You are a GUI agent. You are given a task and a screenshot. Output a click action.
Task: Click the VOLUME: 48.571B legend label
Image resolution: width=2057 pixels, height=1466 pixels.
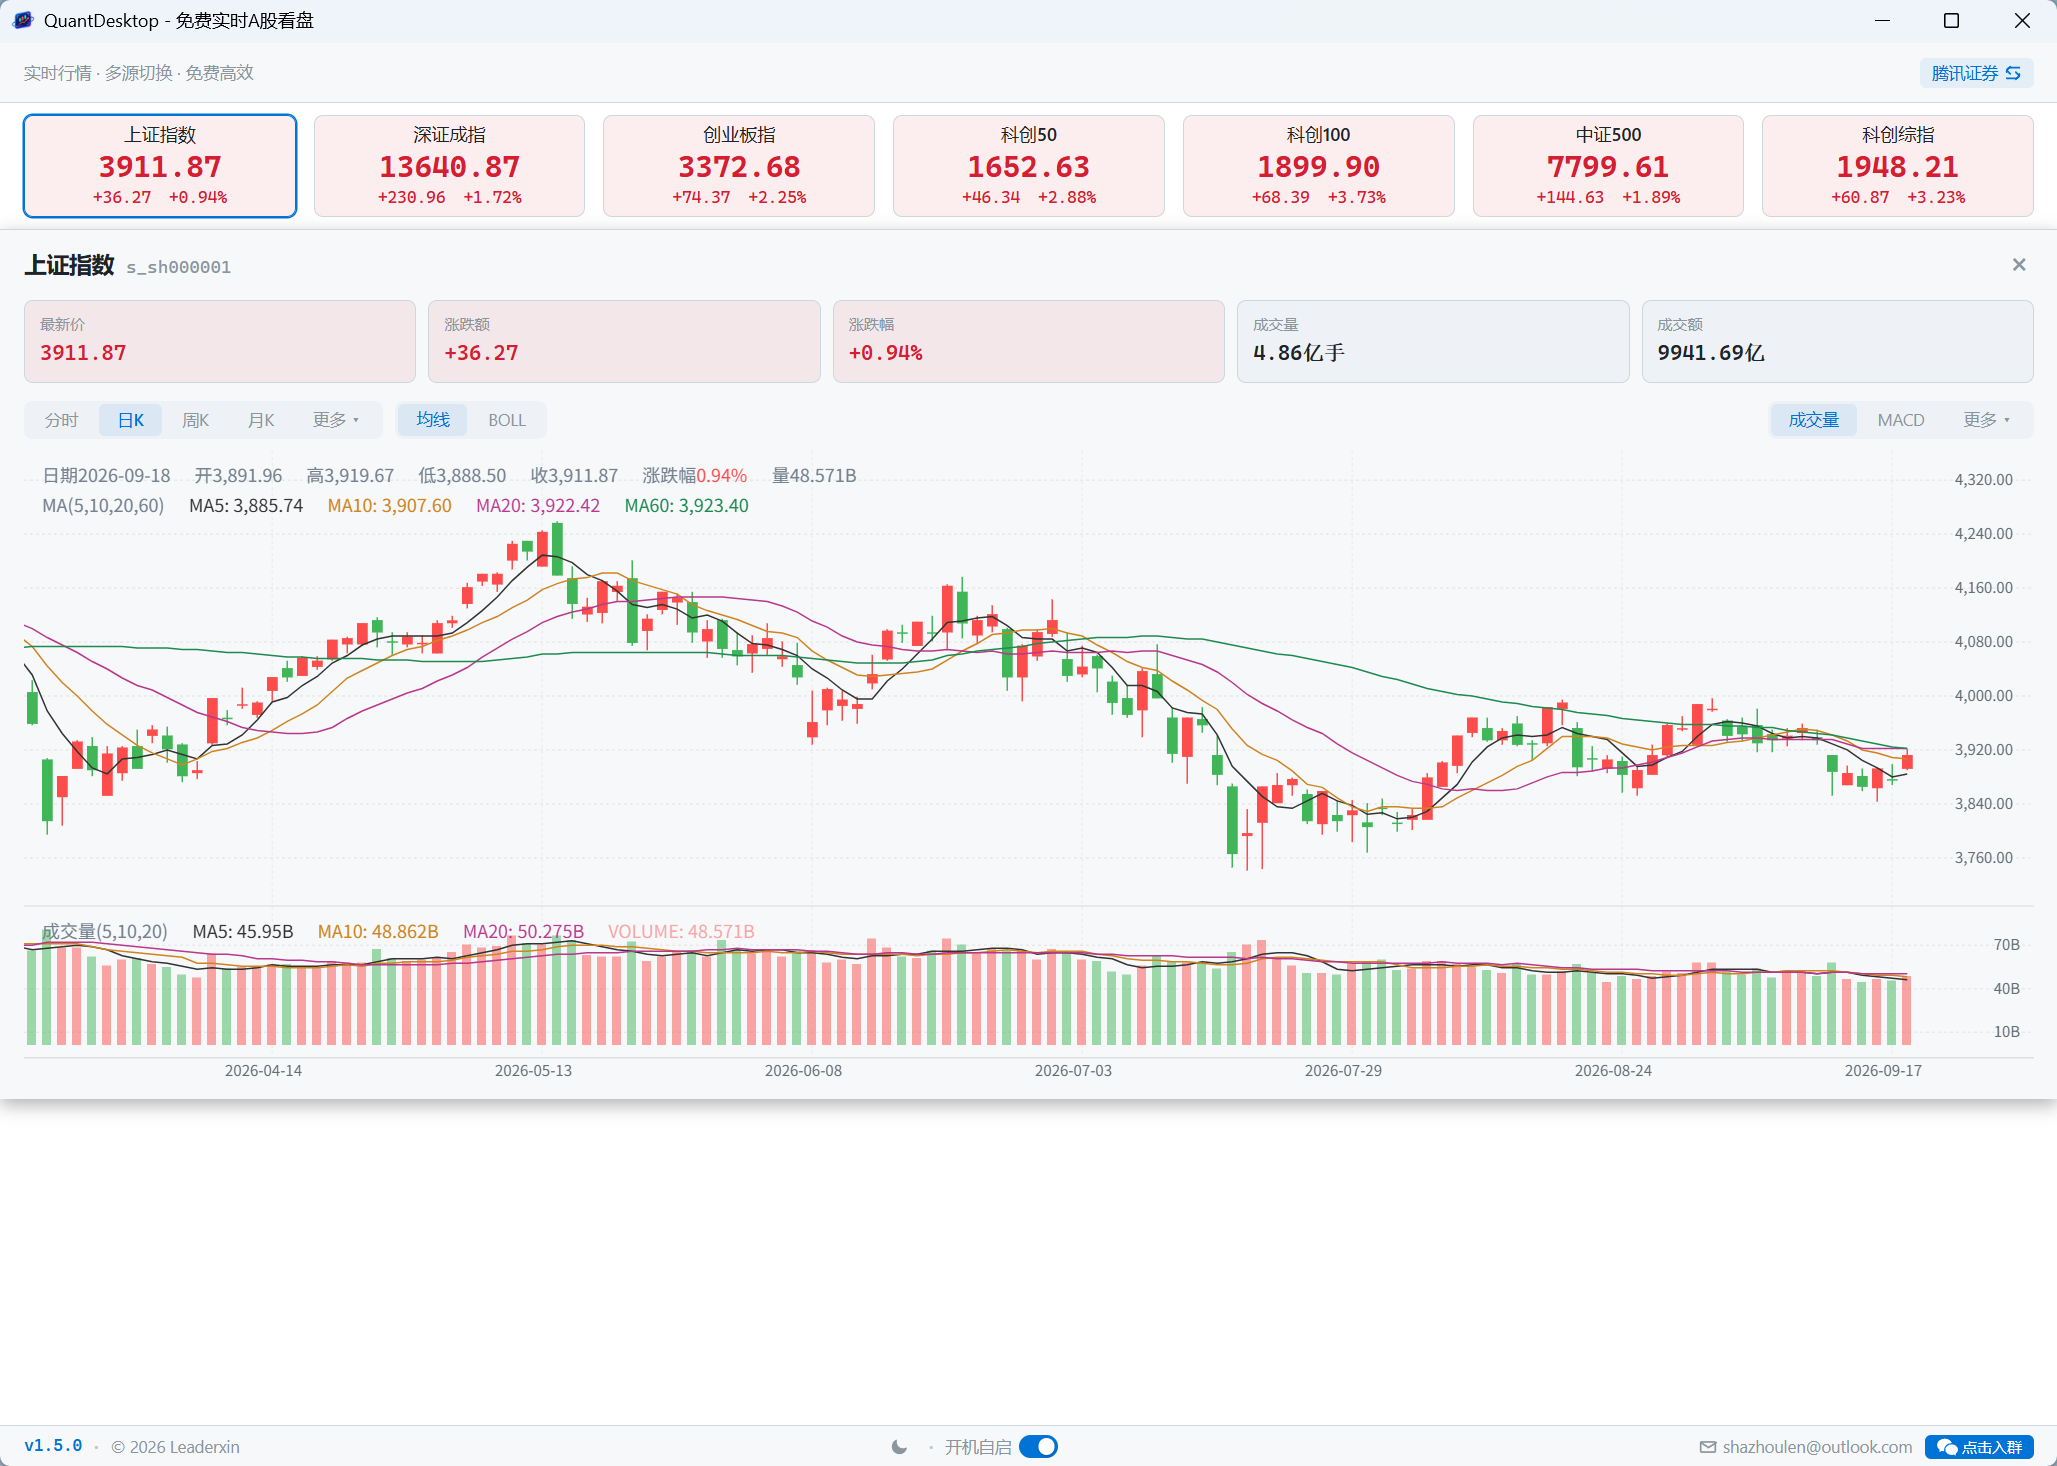pyautogui.click(x=681, y=932)
